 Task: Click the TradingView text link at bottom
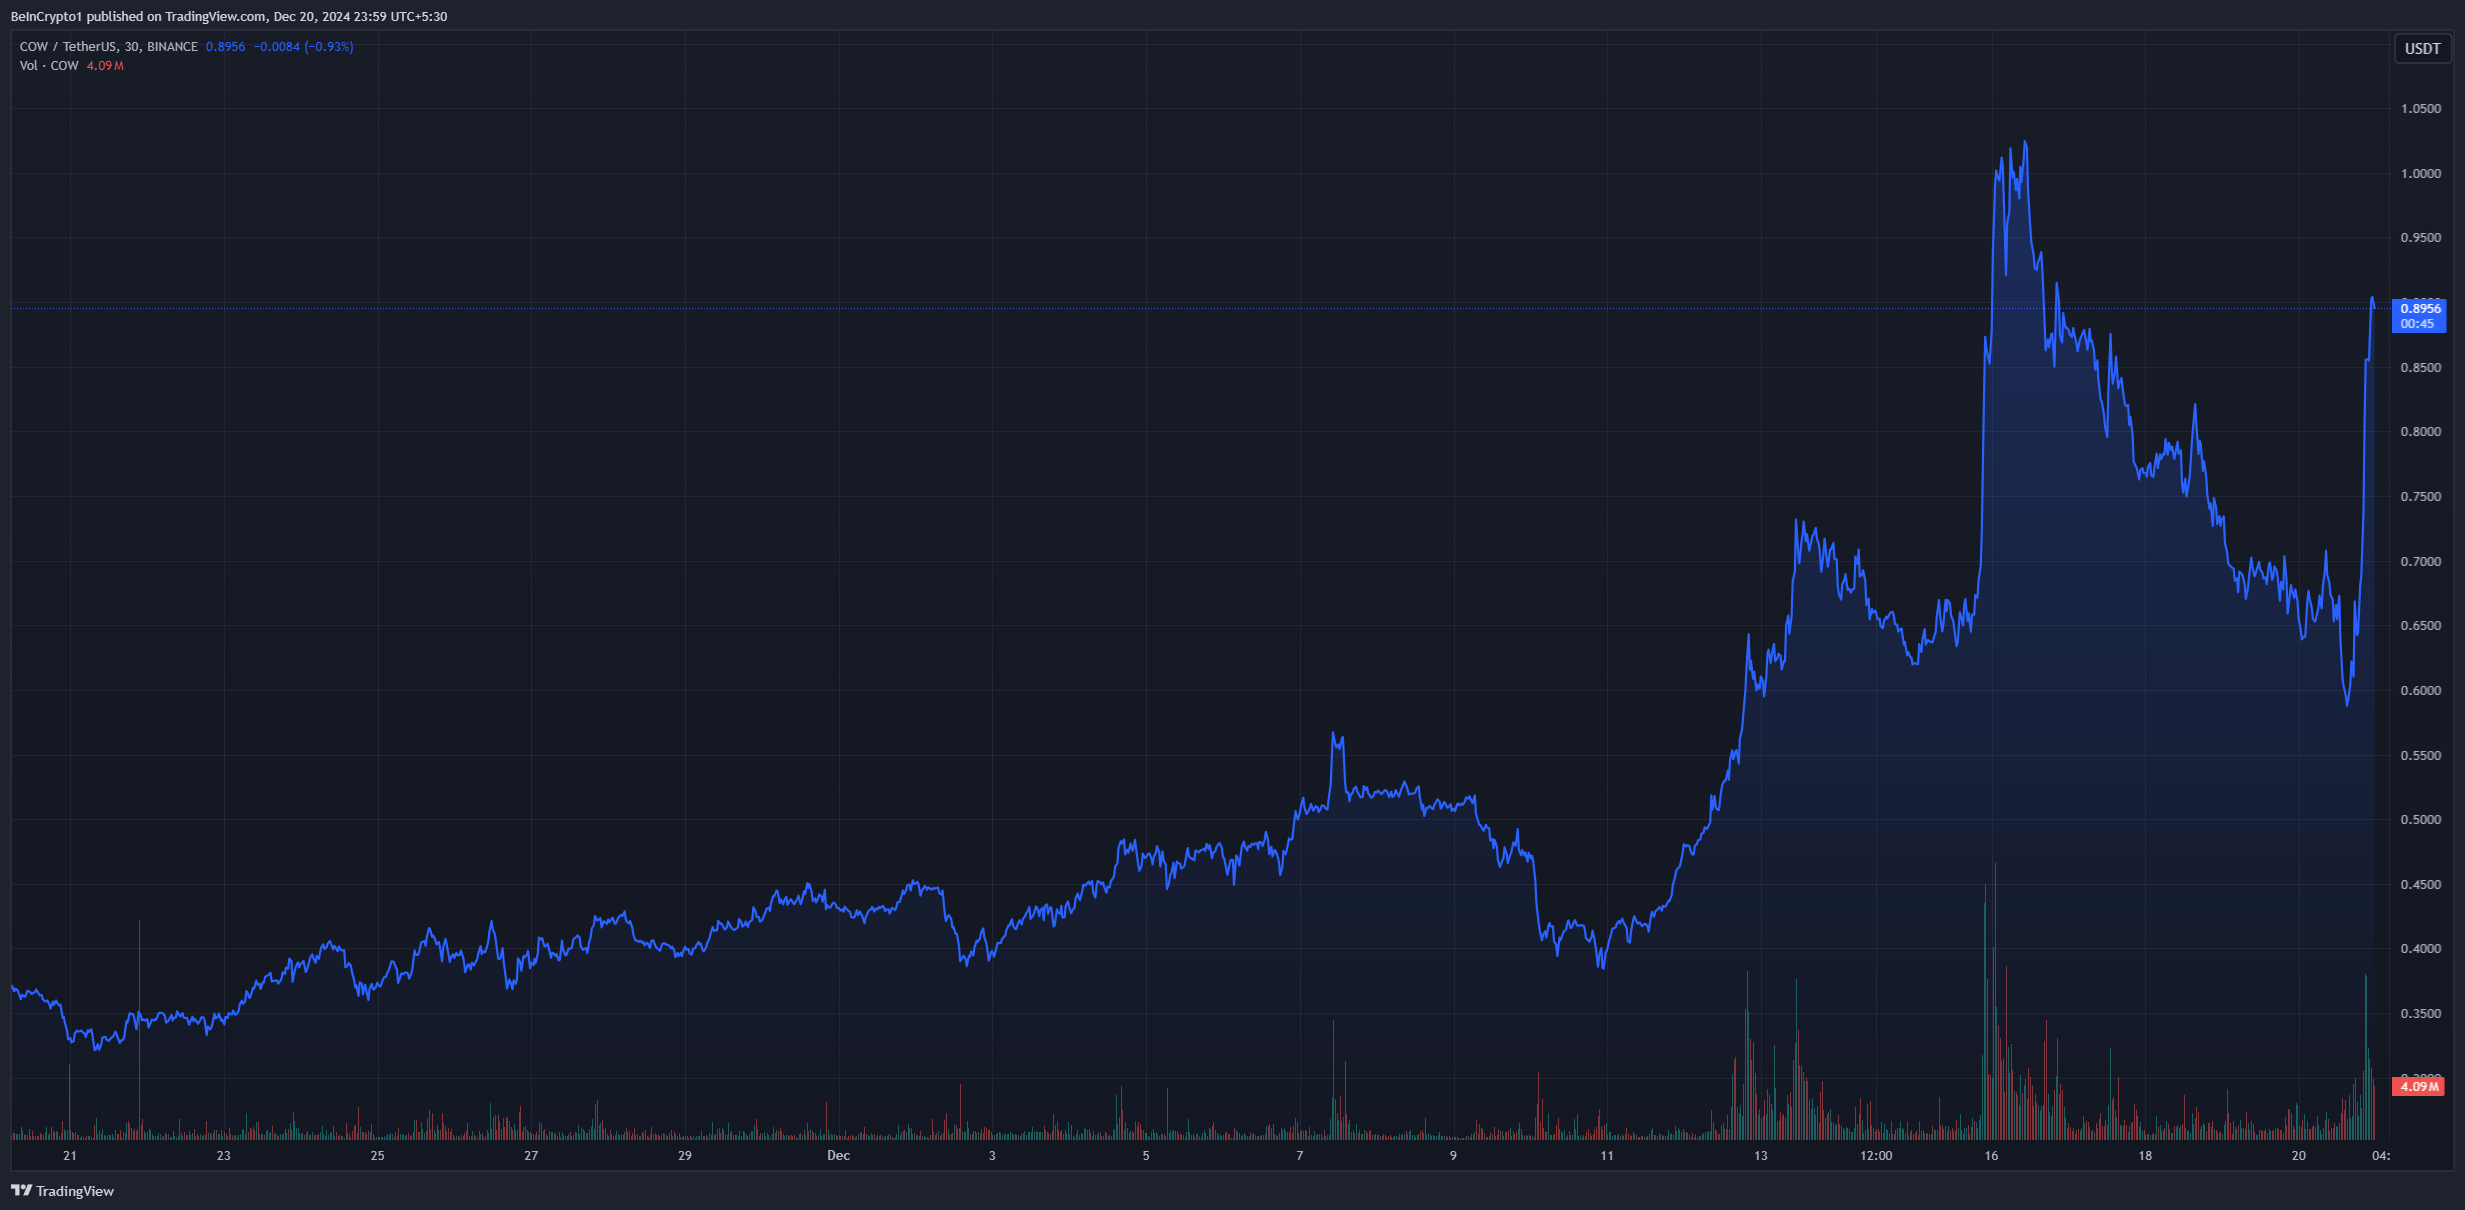pos(75,1191)
